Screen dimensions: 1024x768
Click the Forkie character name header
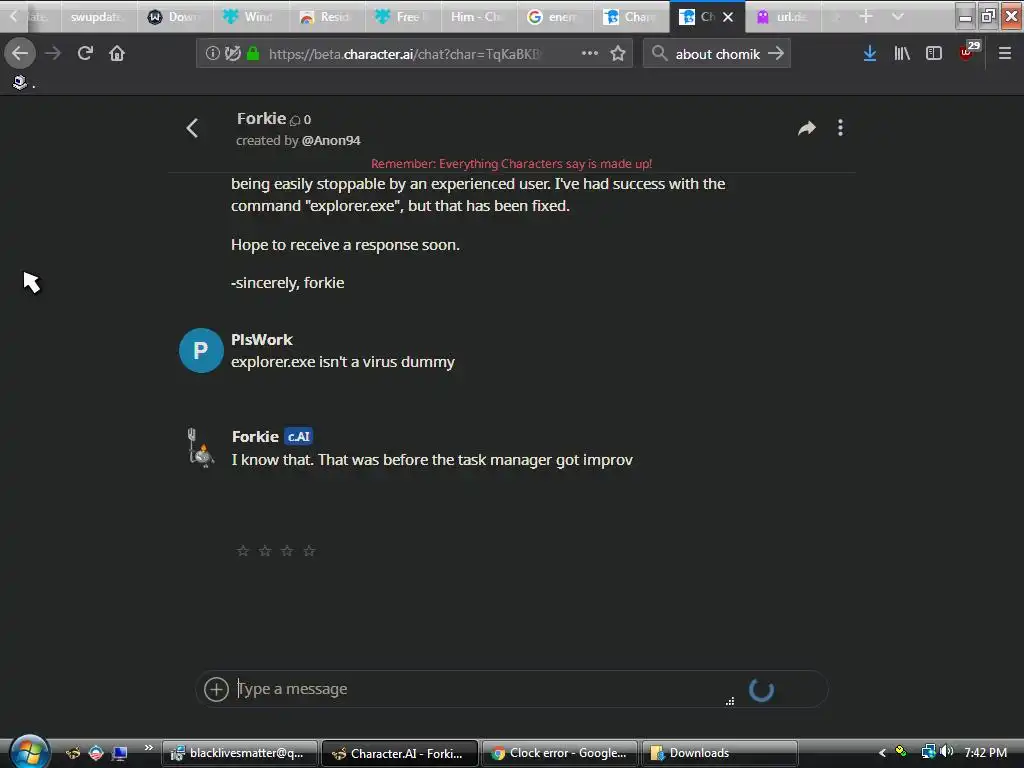(261, 119)
